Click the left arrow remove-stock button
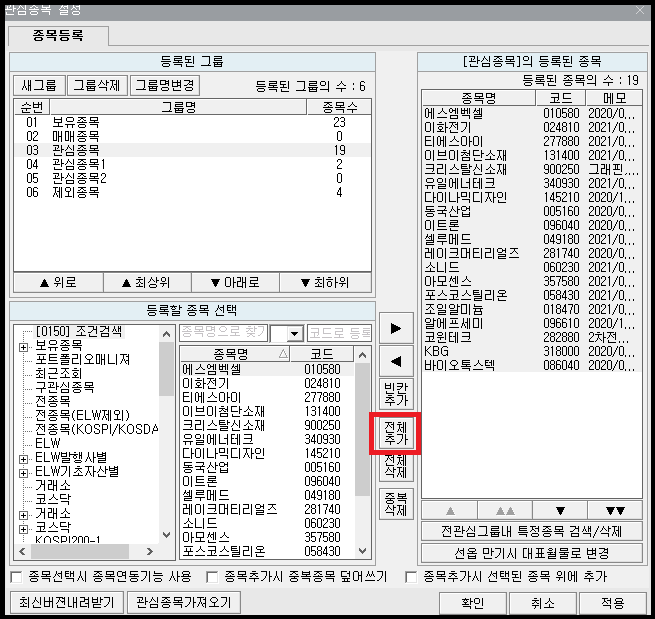The height and width of the screenshot is (619, 655). point(396,361)
